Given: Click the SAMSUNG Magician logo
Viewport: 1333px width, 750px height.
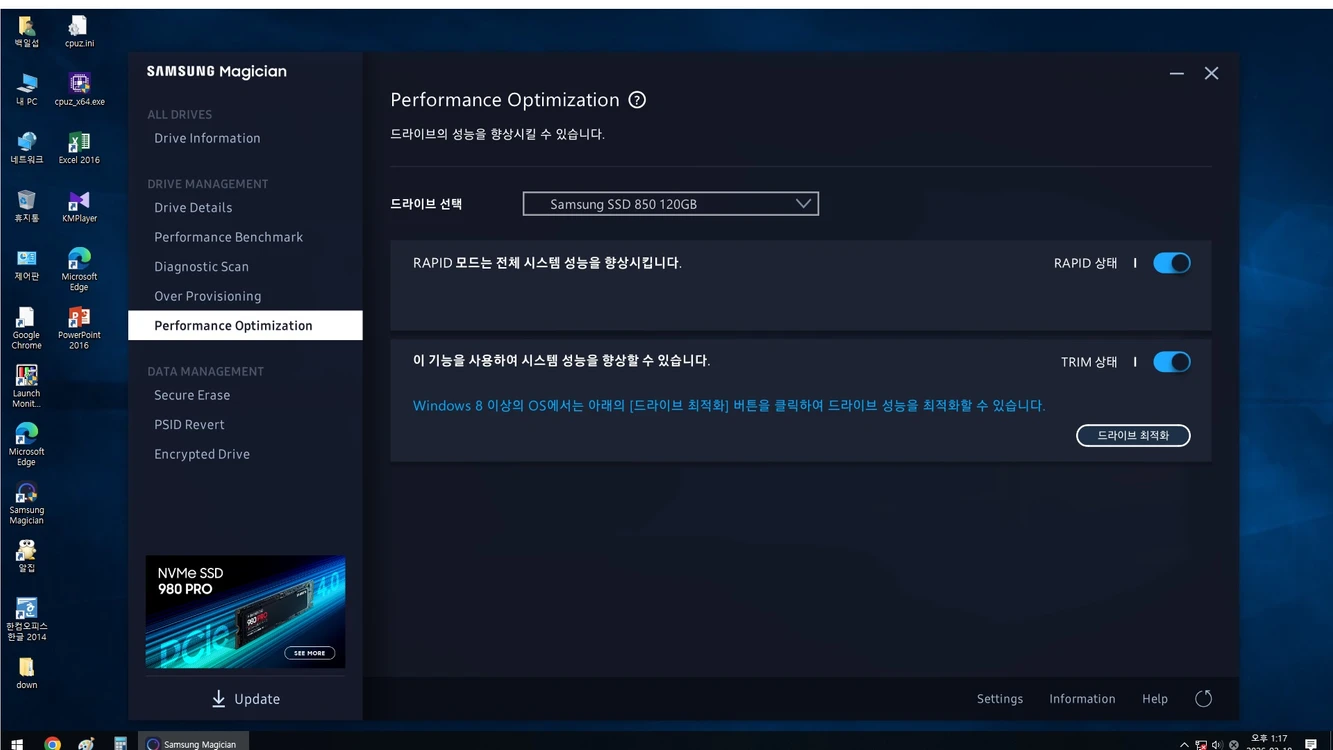Looking at the screenshot, I should (x=217, y=72).
